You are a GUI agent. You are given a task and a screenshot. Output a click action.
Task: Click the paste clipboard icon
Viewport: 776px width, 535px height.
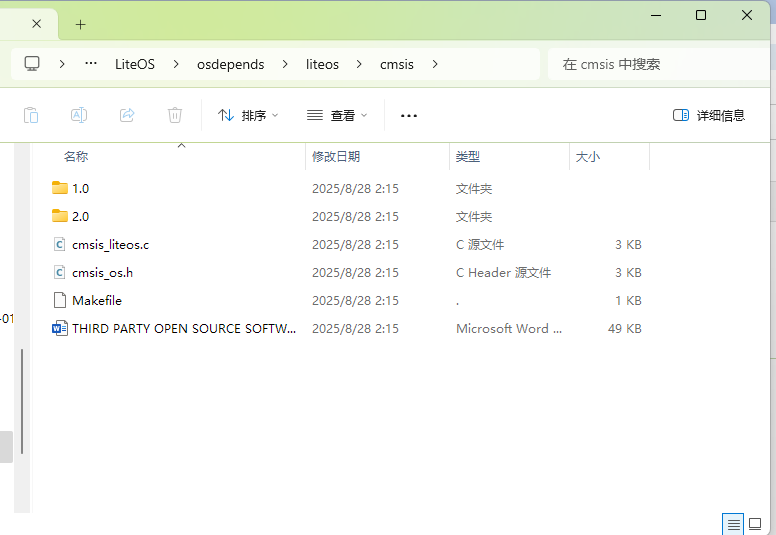(31, 115)
